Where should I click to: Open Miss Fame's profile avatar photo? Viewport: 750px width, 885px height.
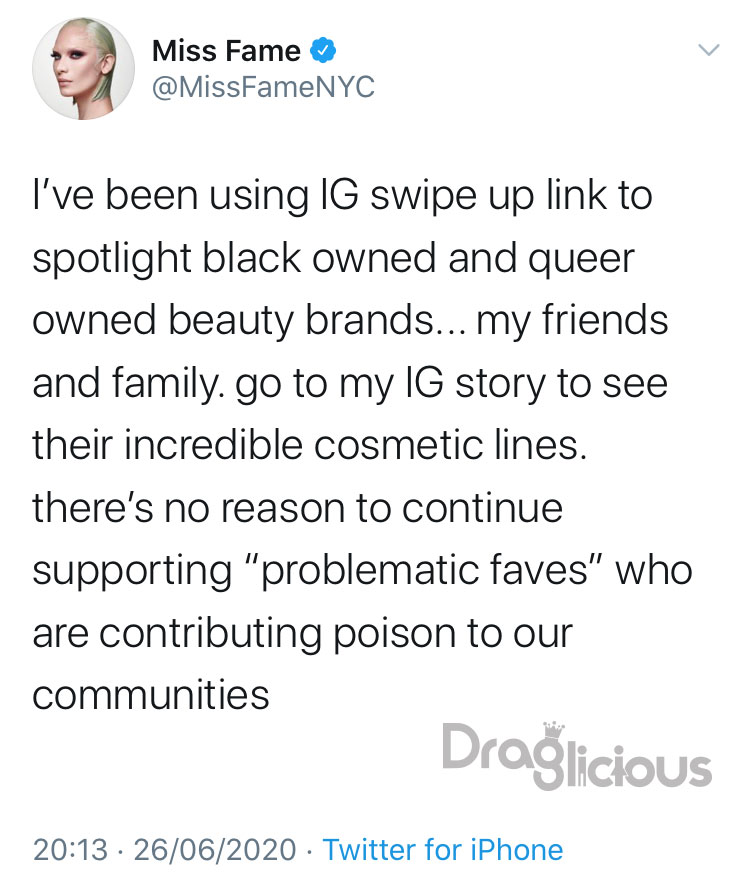point(84,68)
